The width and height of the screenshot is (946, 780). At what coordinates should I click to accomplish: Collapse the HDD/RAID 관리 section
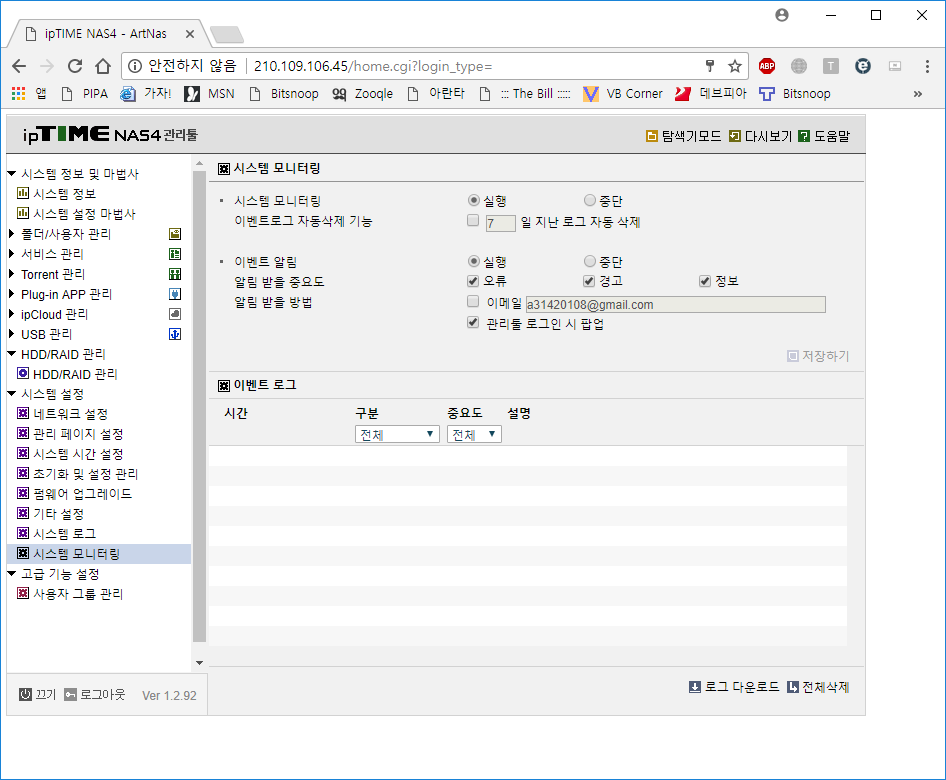coord(11,354)
